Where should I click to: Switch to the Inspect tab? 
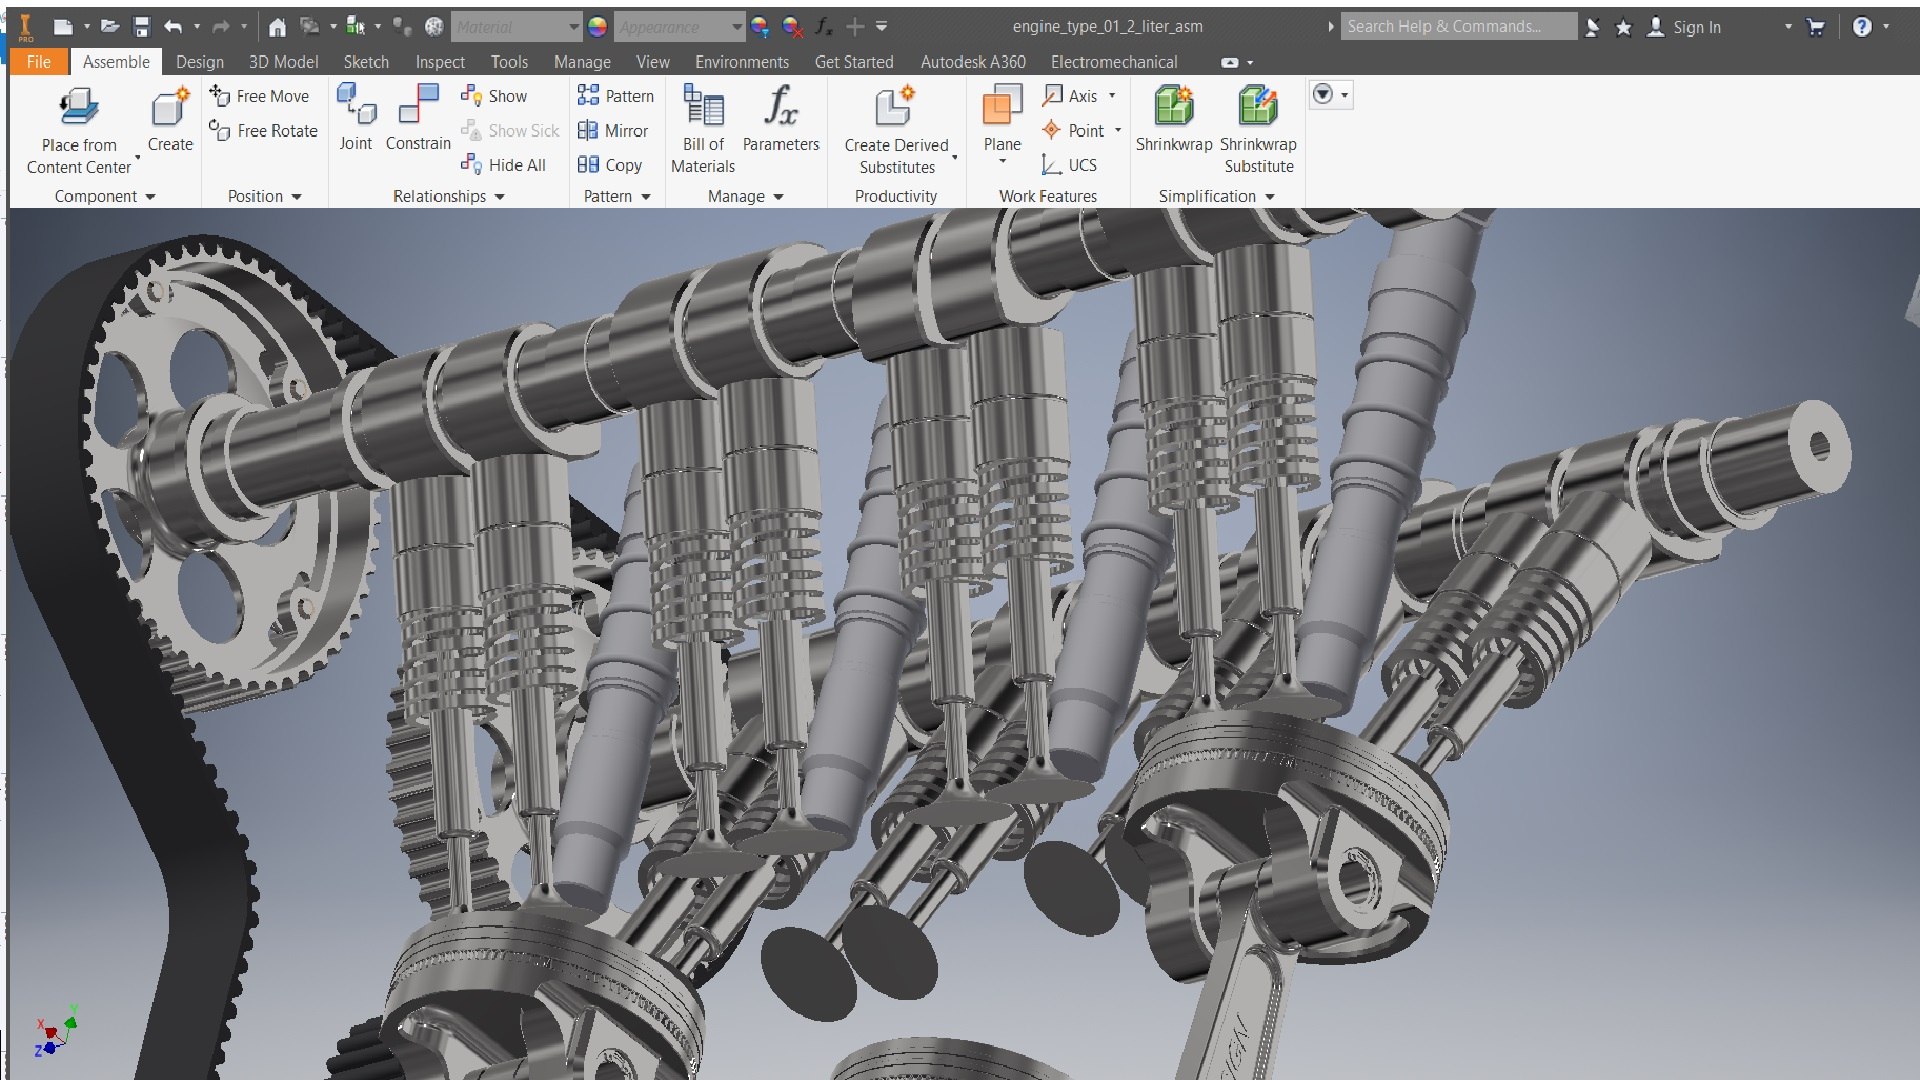(x=440, y=62)
